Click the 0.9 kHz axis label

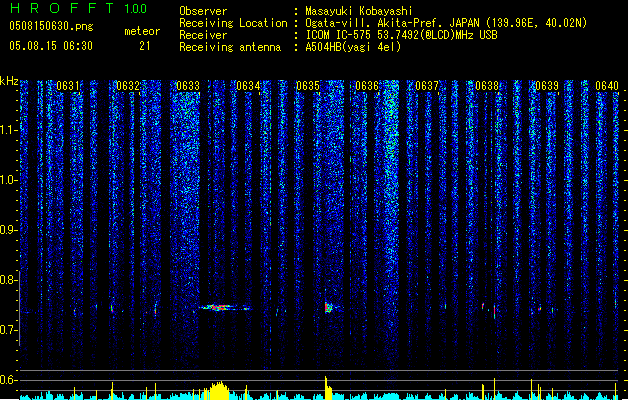click(8, 230)
